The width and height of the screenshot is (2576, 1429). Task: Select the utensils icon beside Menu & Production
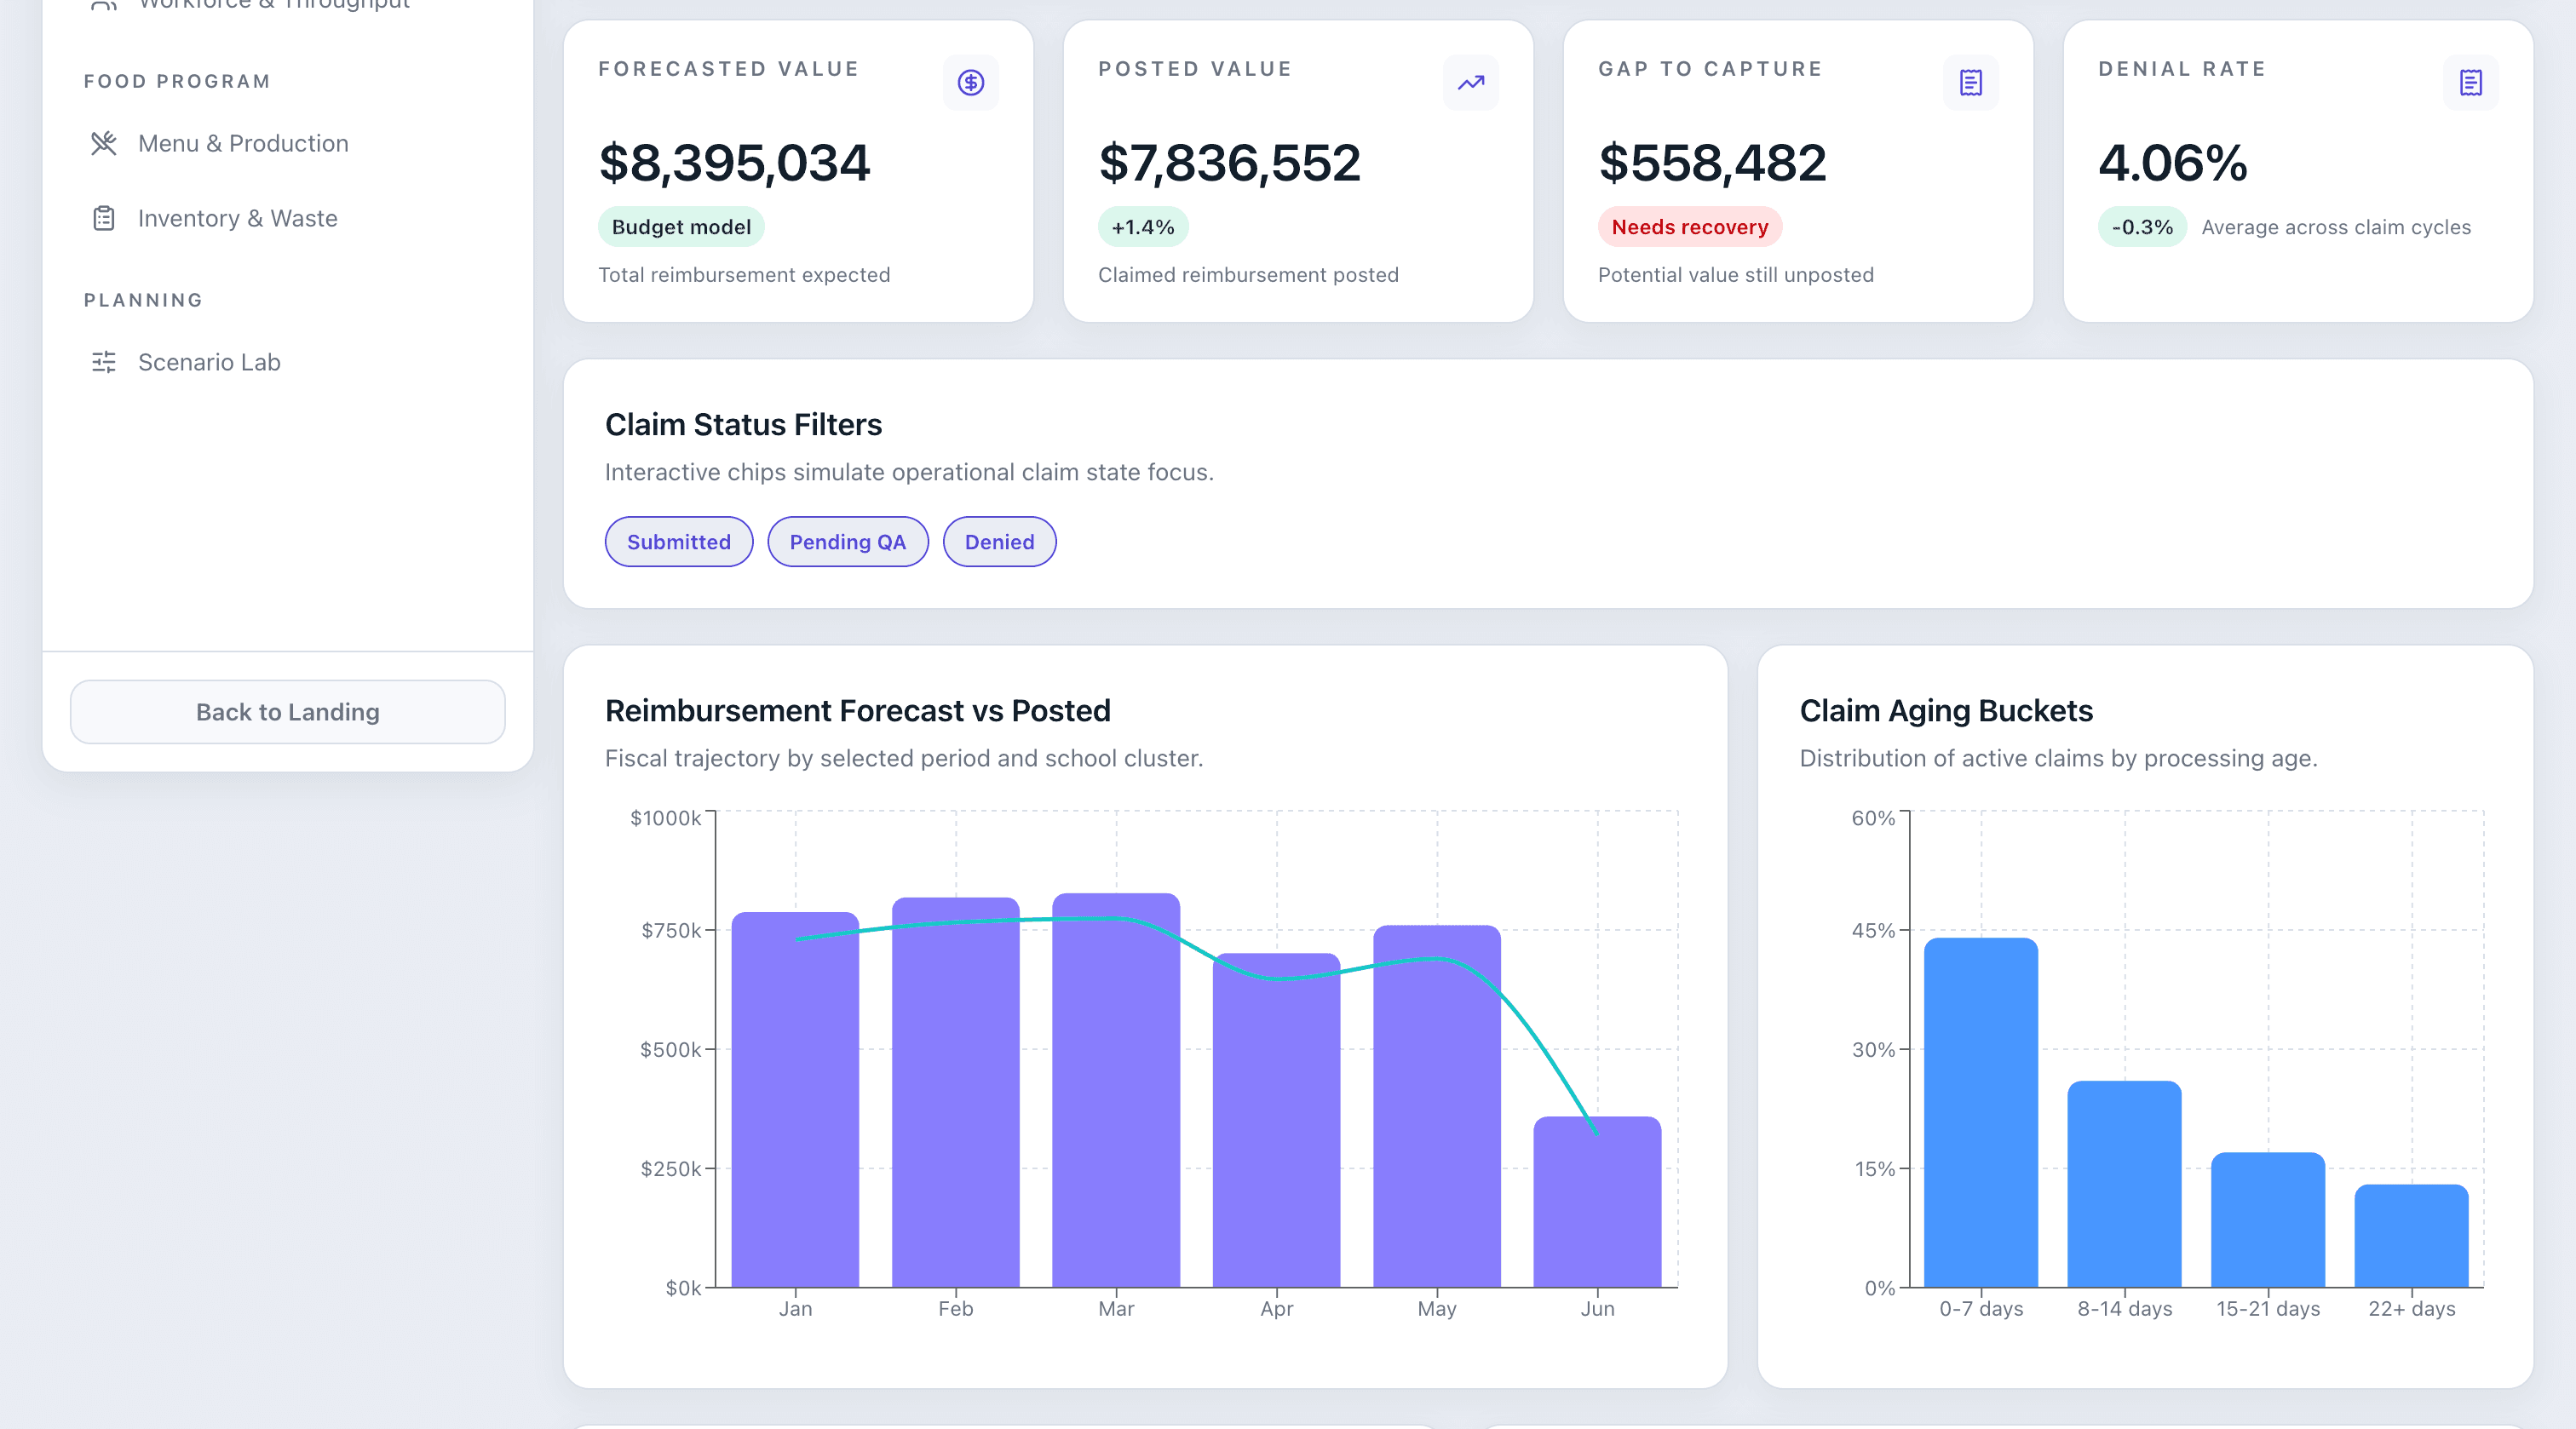104,143
